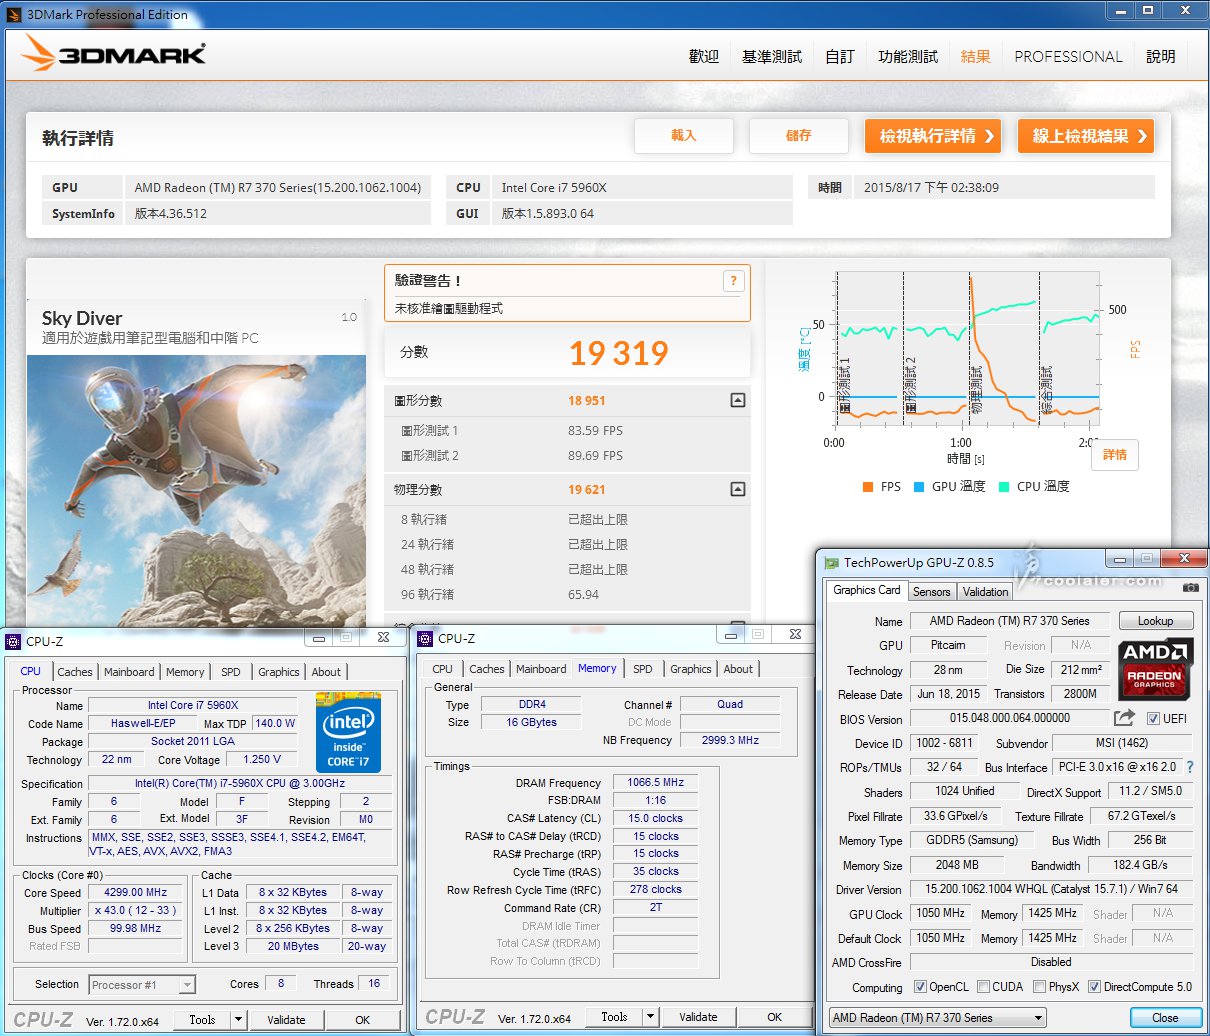The height and width of the screenshot is (1036, 1210).
Task: Click the GPU-Z Name field
Action: click(1009, 621)
